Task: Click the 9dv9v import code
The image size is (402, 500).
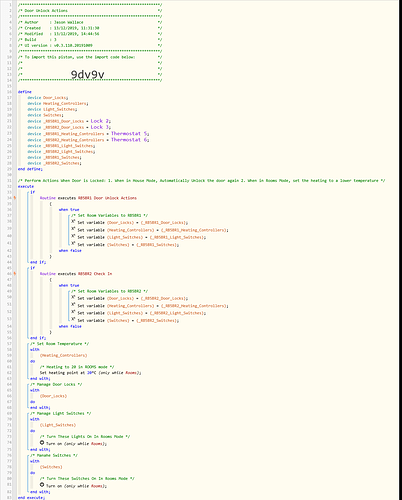Action: [87, 75]
